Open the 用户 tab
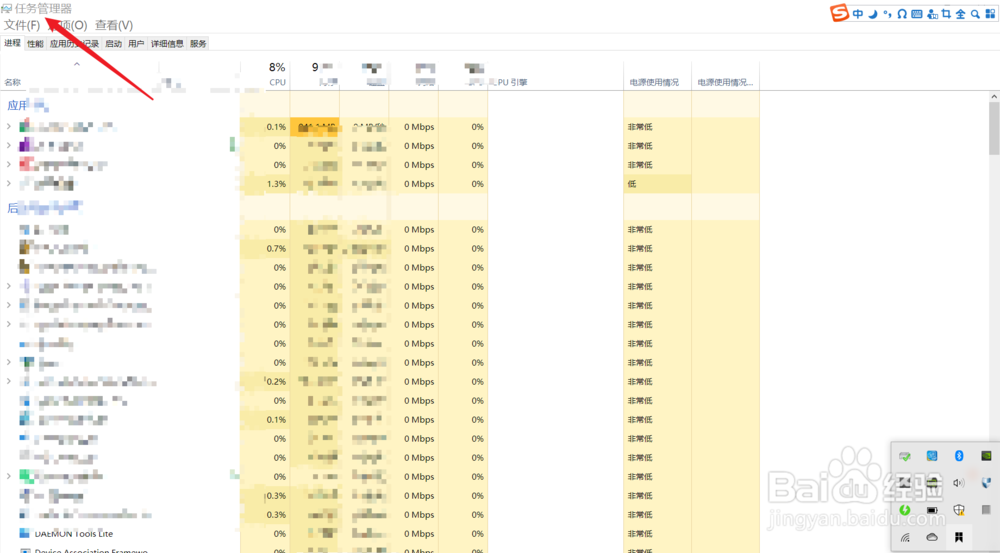Viewport: 1000px width, 553px height. pyautogui.click(x=136, y=43)
